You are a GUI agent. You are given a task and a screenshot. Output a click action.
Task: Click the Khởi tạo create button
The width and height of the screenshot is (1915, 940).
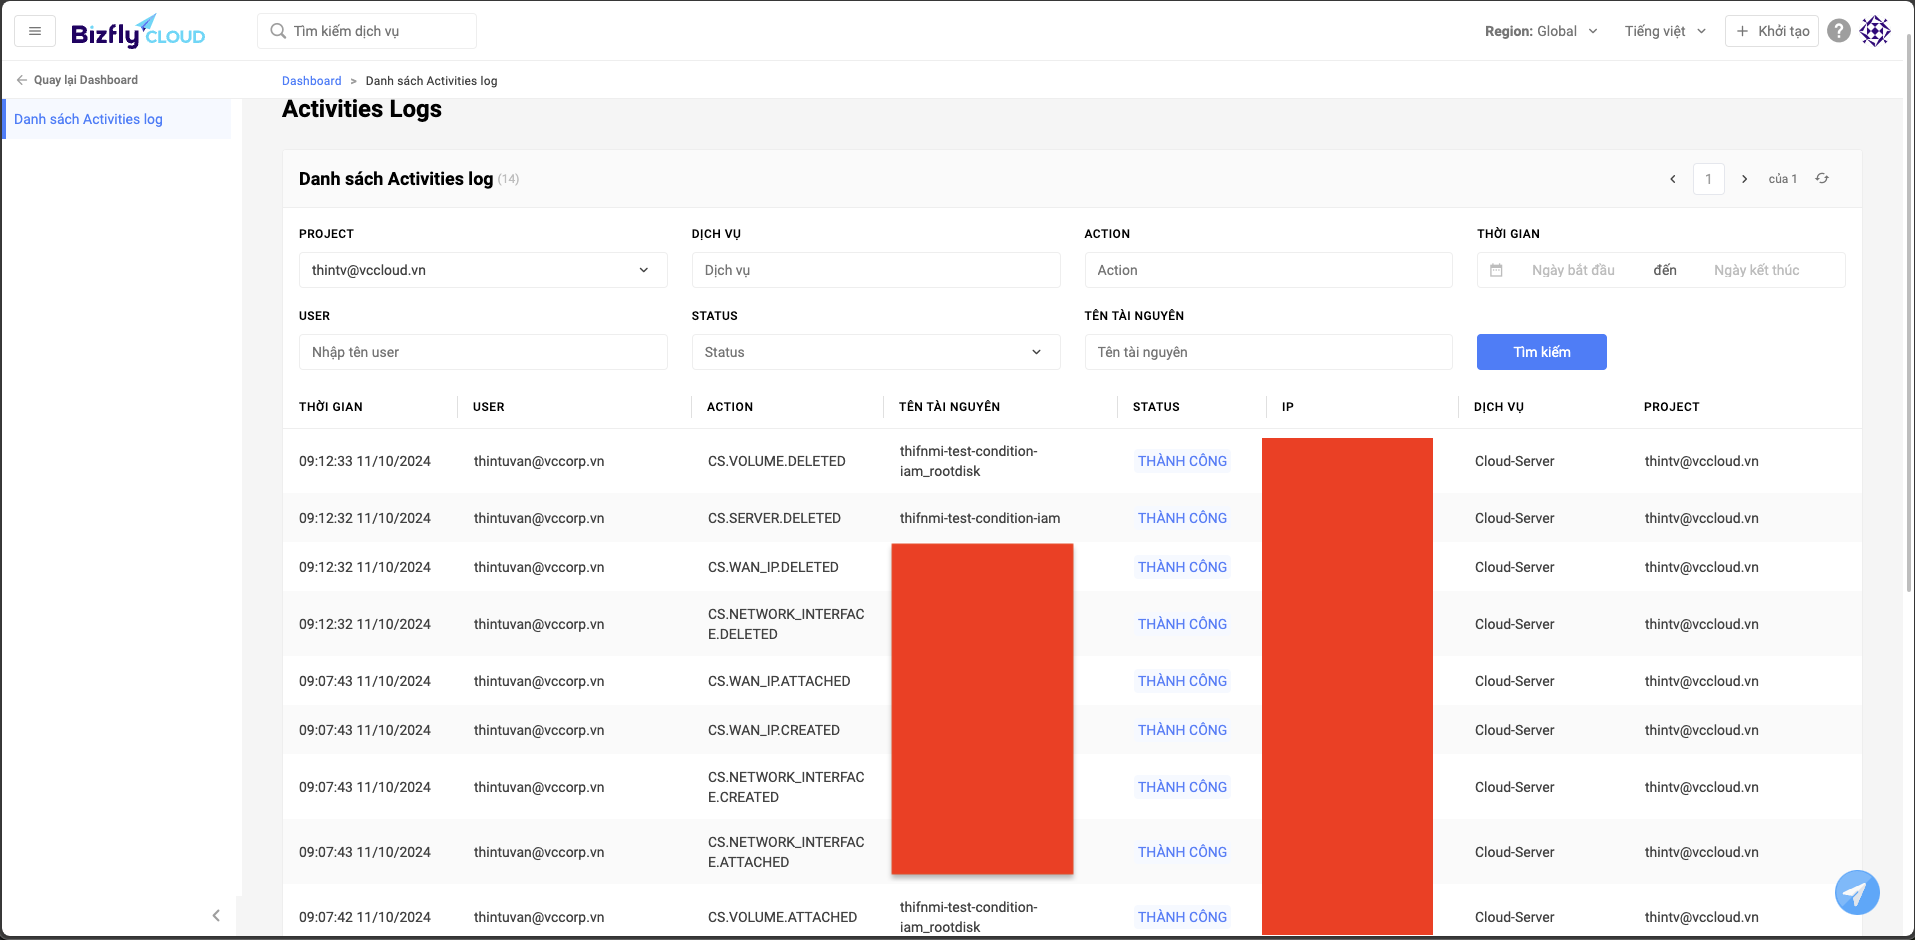coord(1772,31)
